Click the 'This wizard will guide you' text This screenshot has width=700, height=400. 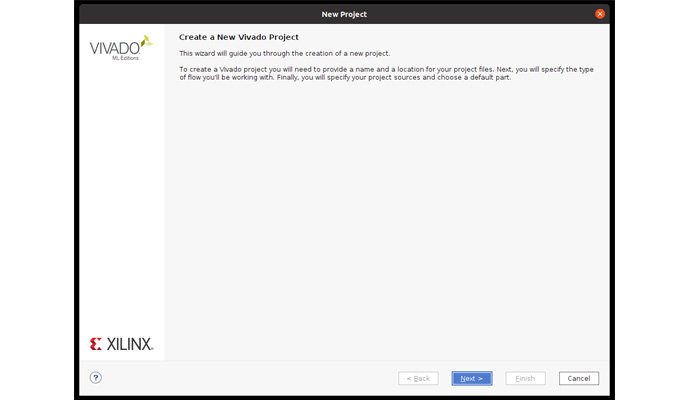[x=284, y=54]
